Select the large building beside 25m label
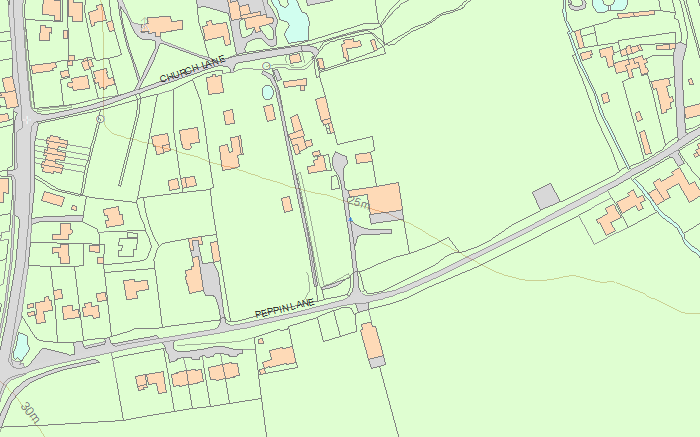The height and width of the screenshot is (437, 700). 378,199
